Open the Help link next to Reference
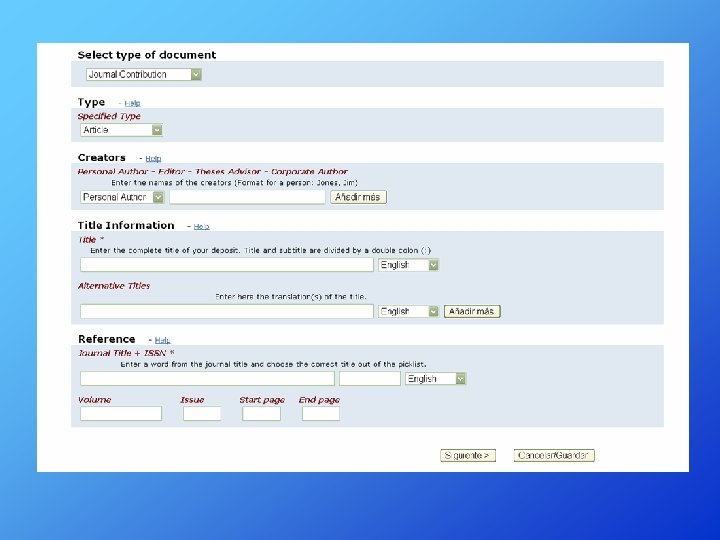The width and height of the screenshot is (720, 540). point(163,340)
